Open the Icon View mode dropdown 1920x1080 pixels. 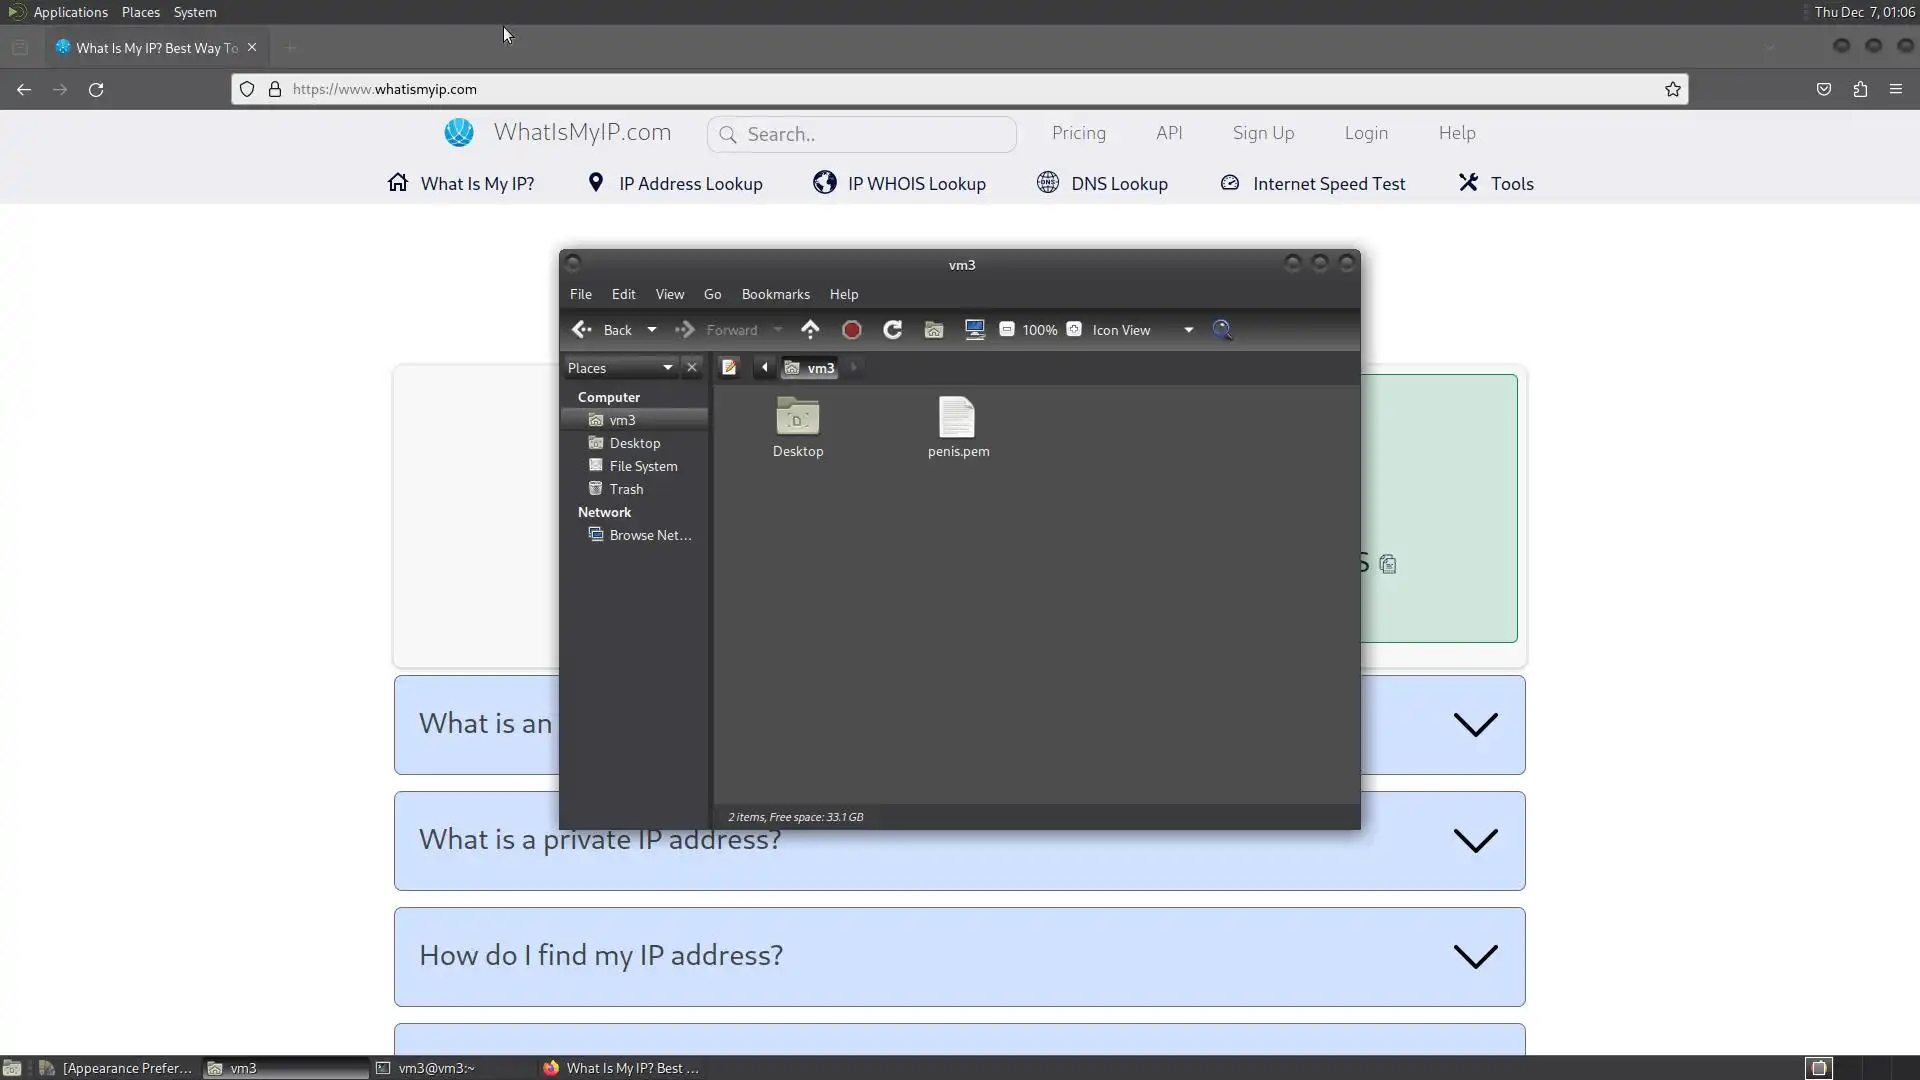(x=1188, y=330)
